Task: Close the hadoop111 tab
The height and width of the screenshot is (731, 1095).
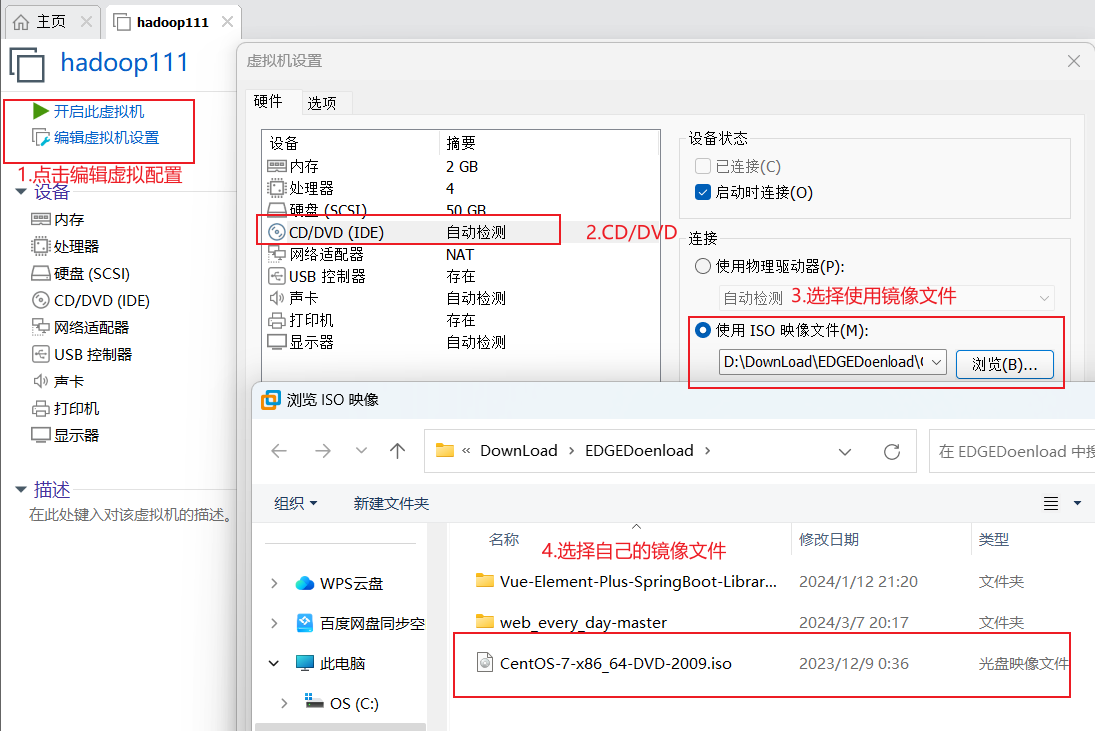Action: click(227, 22)
